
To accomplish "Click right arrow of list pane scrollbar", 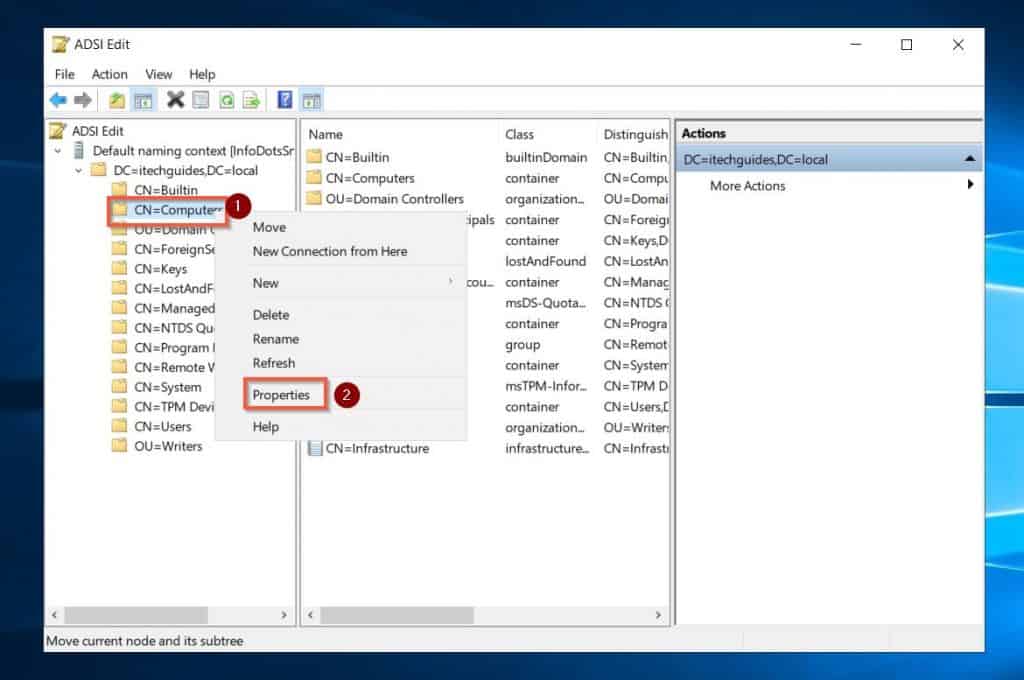I will [x=658, y=615].
